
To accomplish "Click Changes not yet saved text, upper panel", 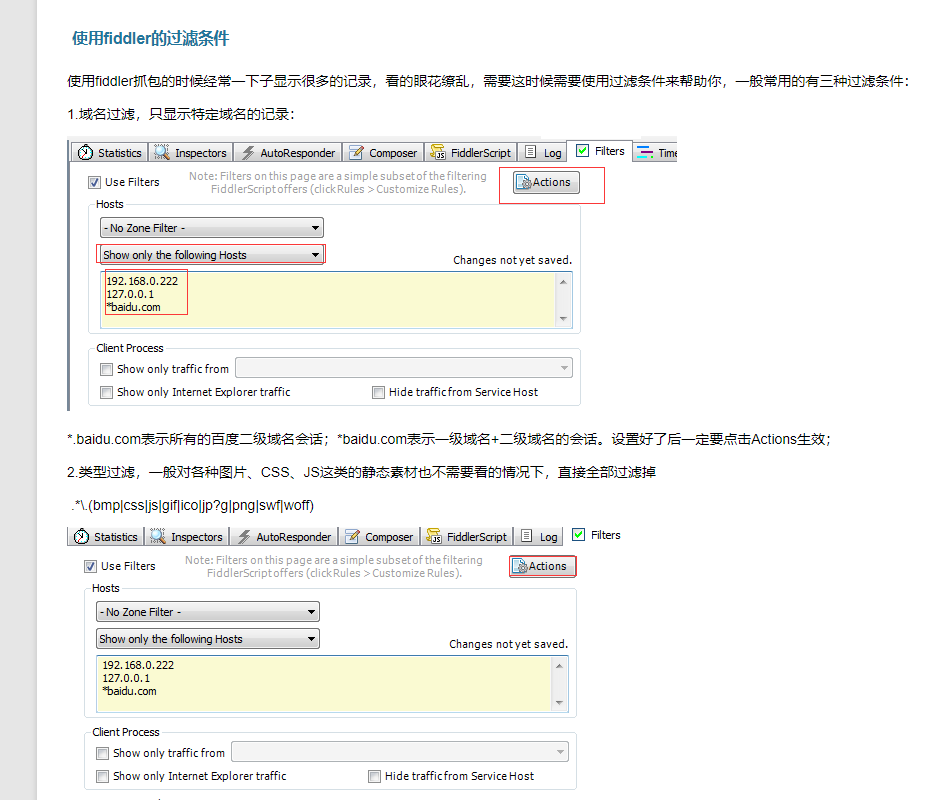I will (x=512, y=260).
